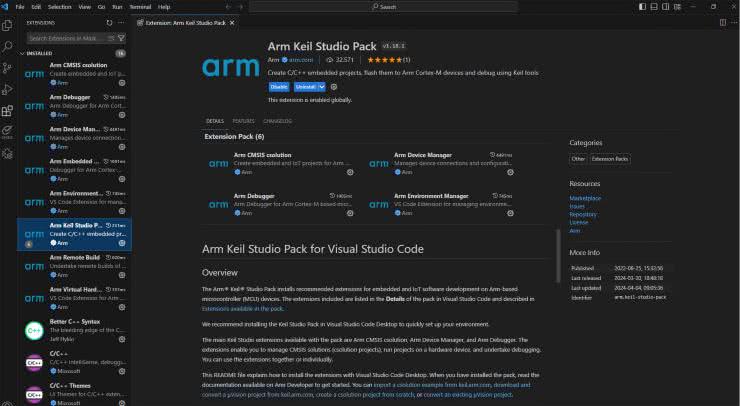This screenshot has height=406, width=740.
Task: Open Source Control view in activity bar
Action: (8, 68)
